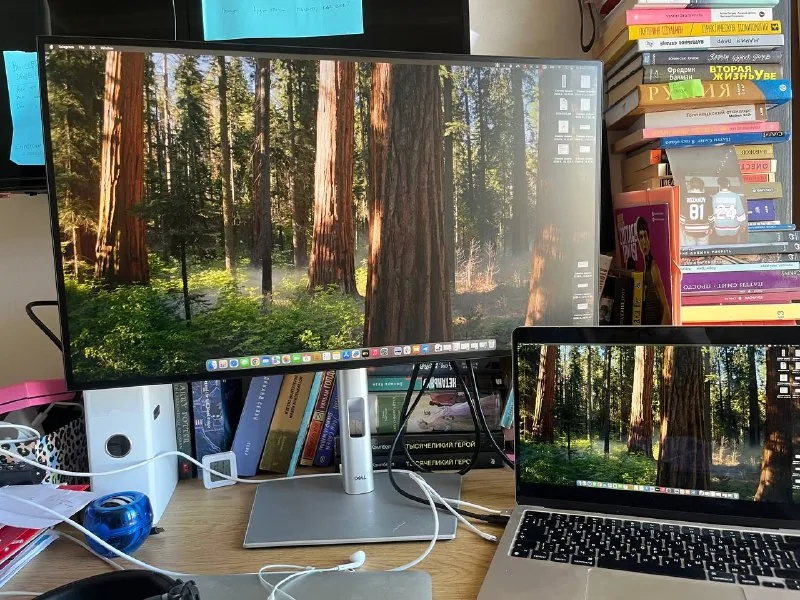Screen dimensions: 800x600
Task: Open Messages in the external monitor's Dock
Action: (x=244, y=362)
